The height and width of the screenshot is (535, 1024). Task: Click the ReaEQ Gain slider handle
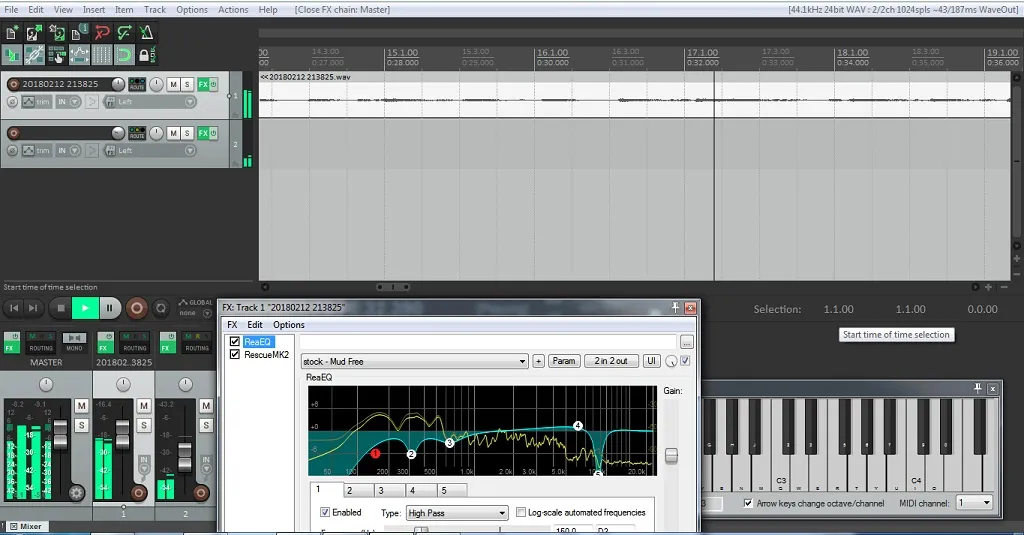[671, 456]
